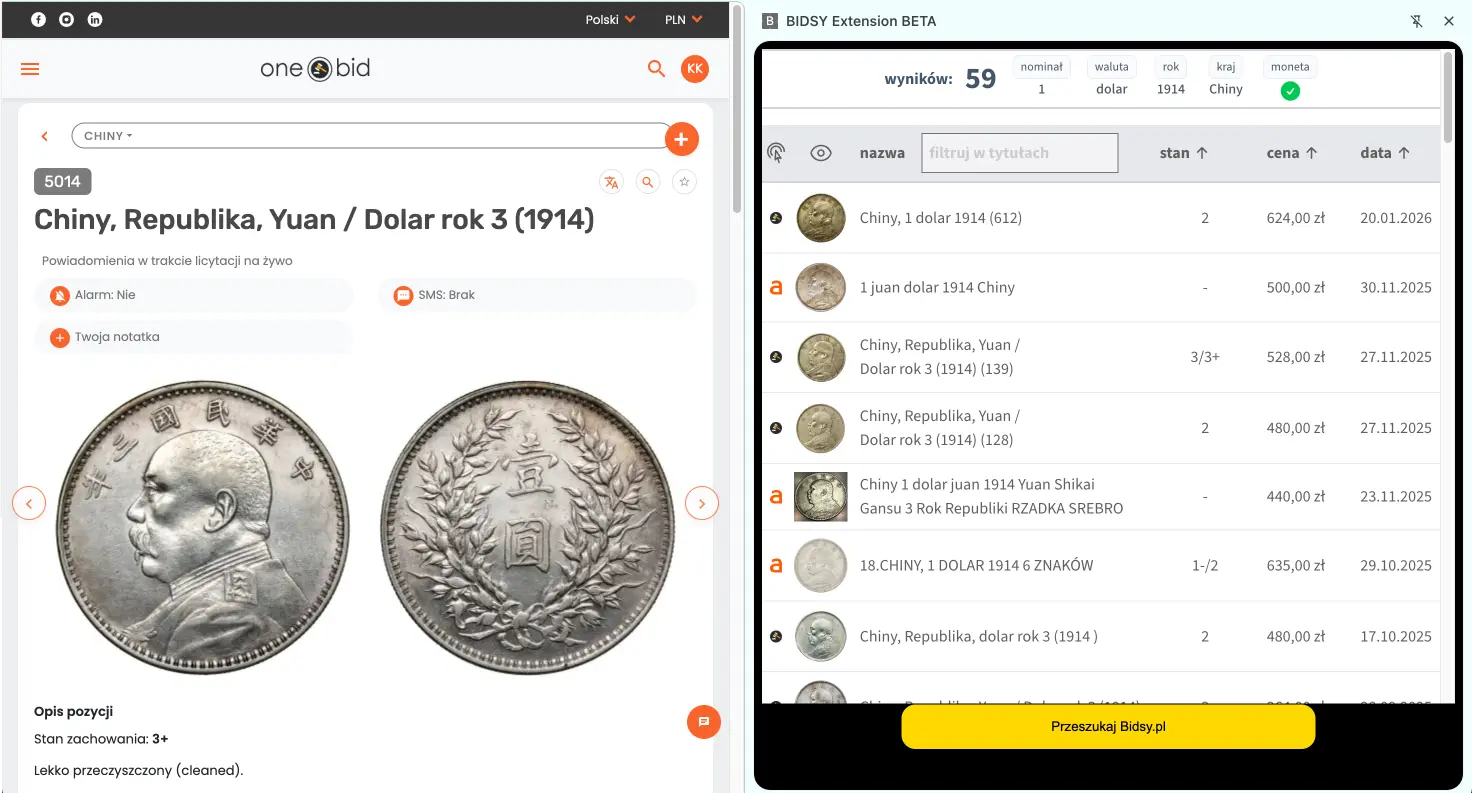
Task: Open the LinkedIn social icon
Action: point(95,19)
